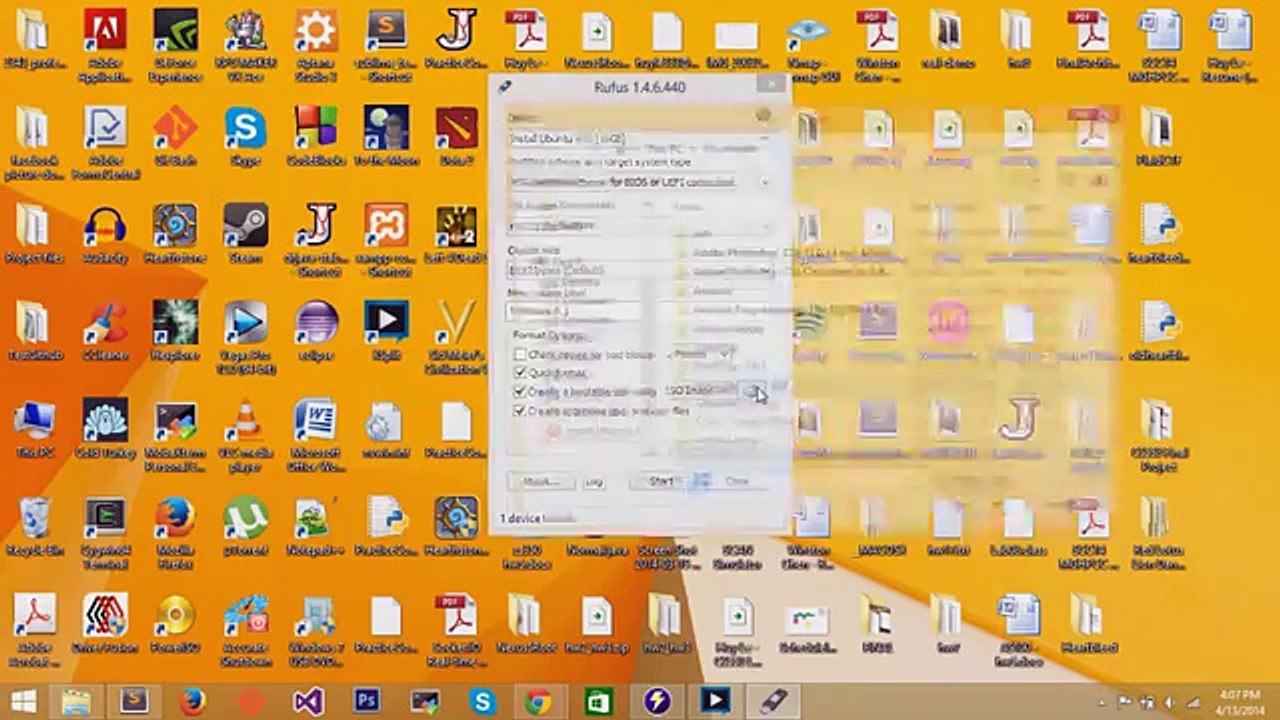Select the uTorrent desktop icon
Screen dimensions: 1280x720
(245, 527)
